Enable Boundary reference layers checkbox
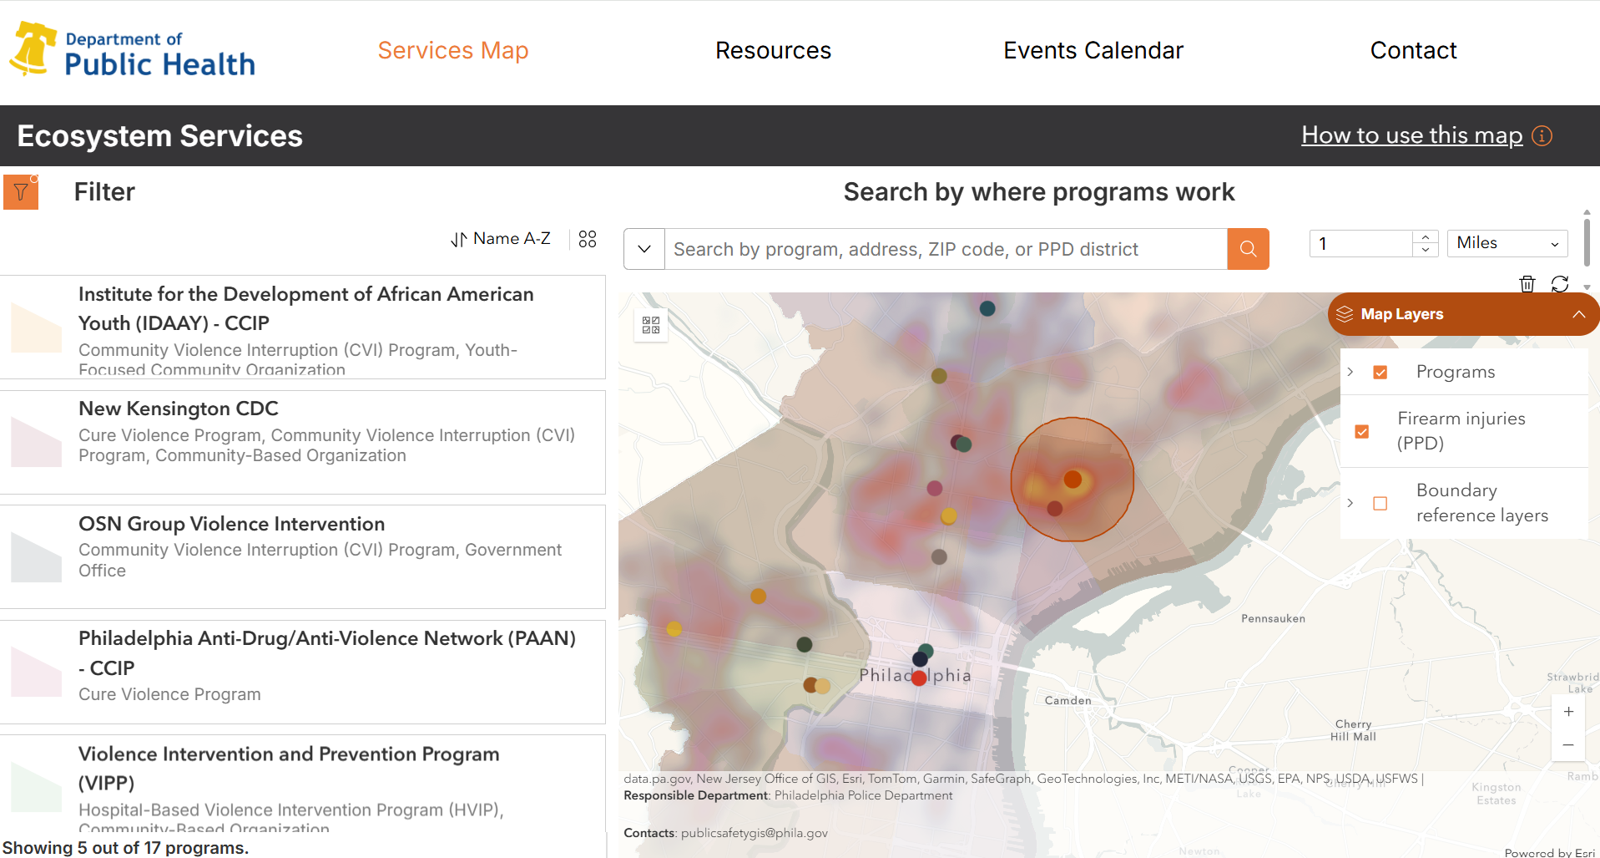1600x858 pixels. (1380, 503)
